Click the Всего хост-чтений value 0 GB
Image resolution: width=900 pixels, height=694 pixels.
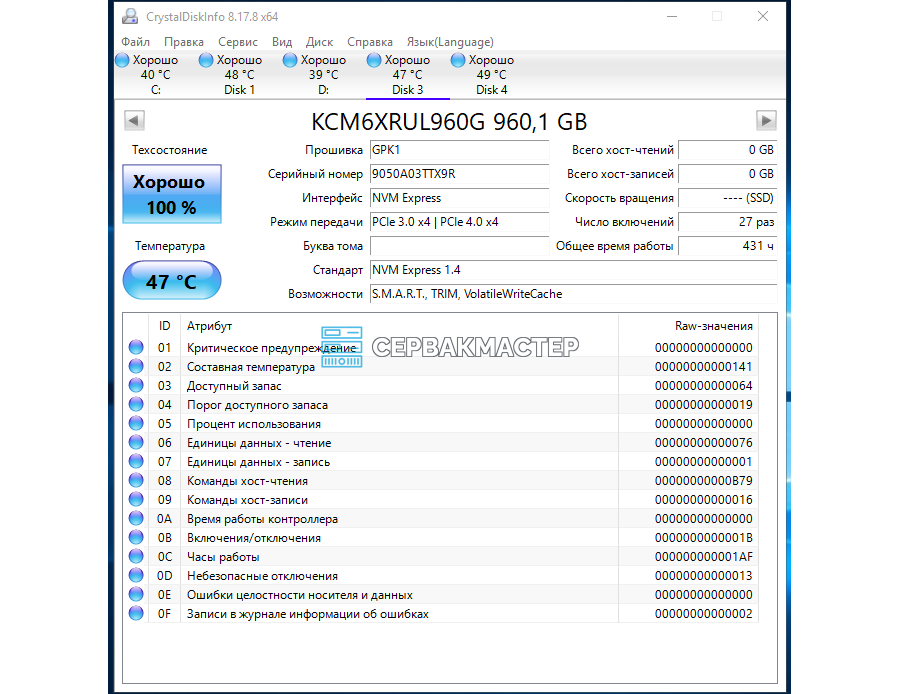(x=727, y=150)
